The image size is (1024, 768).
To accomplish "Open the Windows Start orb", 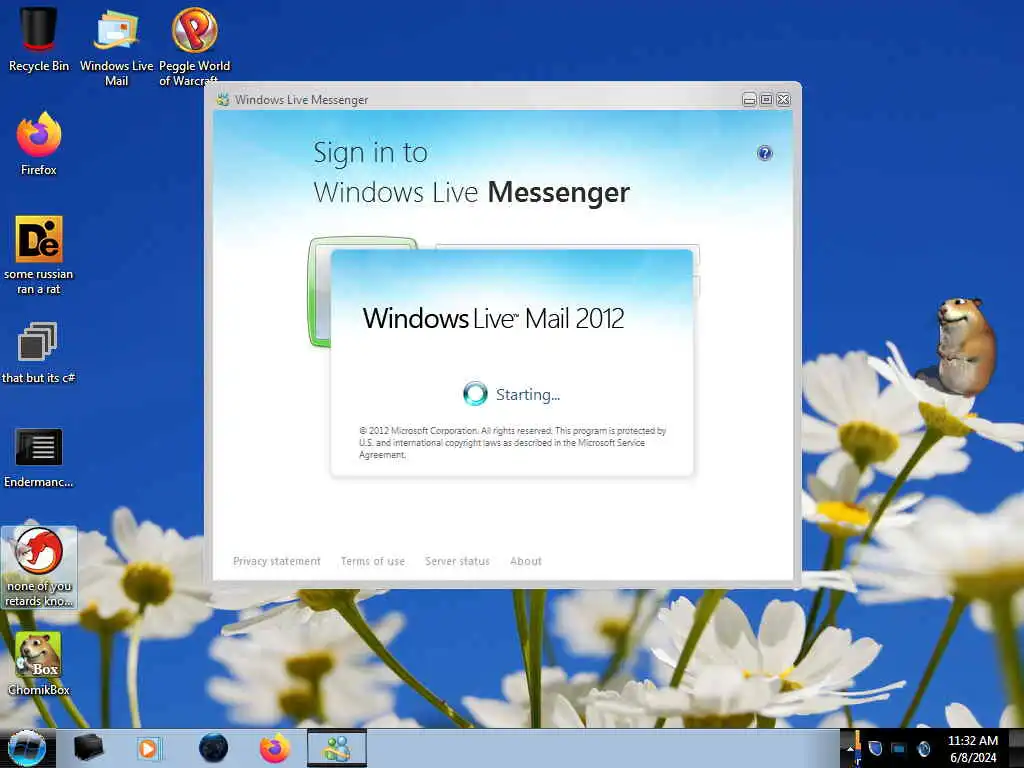I will point(27,748).
